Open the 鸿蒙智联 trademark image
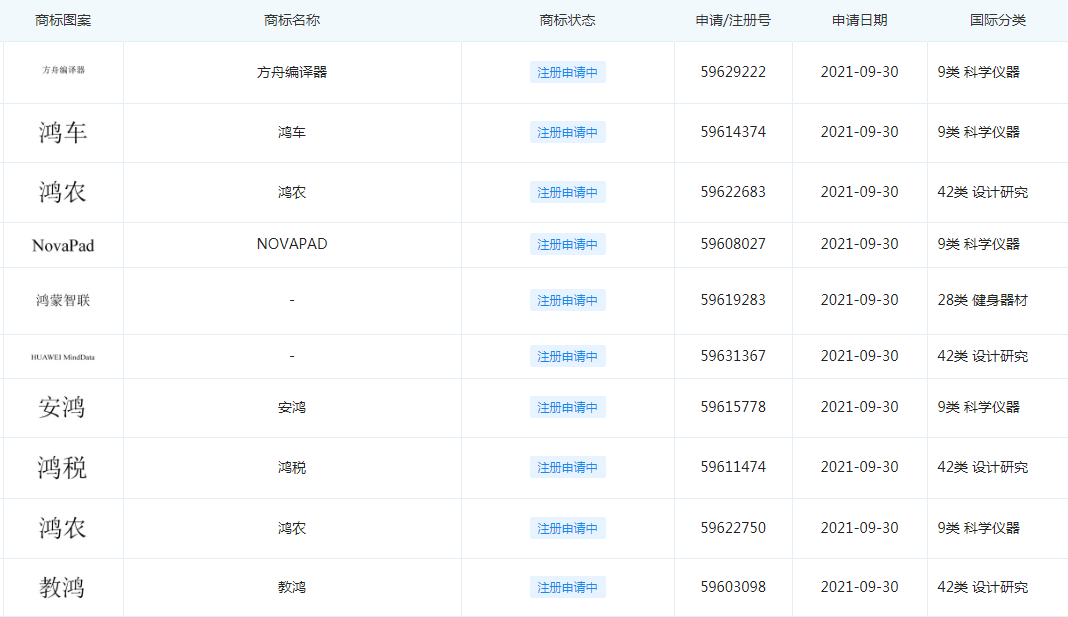This screenshot has height=617, width=1068. [x=63, y=300]
